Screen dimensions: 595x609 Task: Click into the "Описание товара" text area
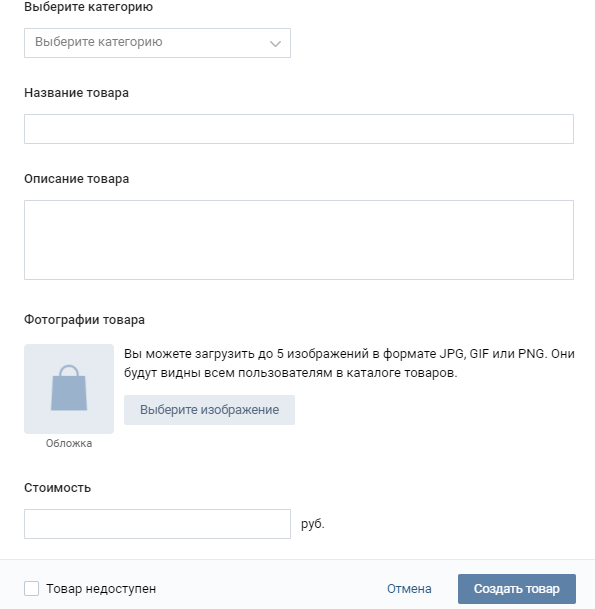(299, 240)
